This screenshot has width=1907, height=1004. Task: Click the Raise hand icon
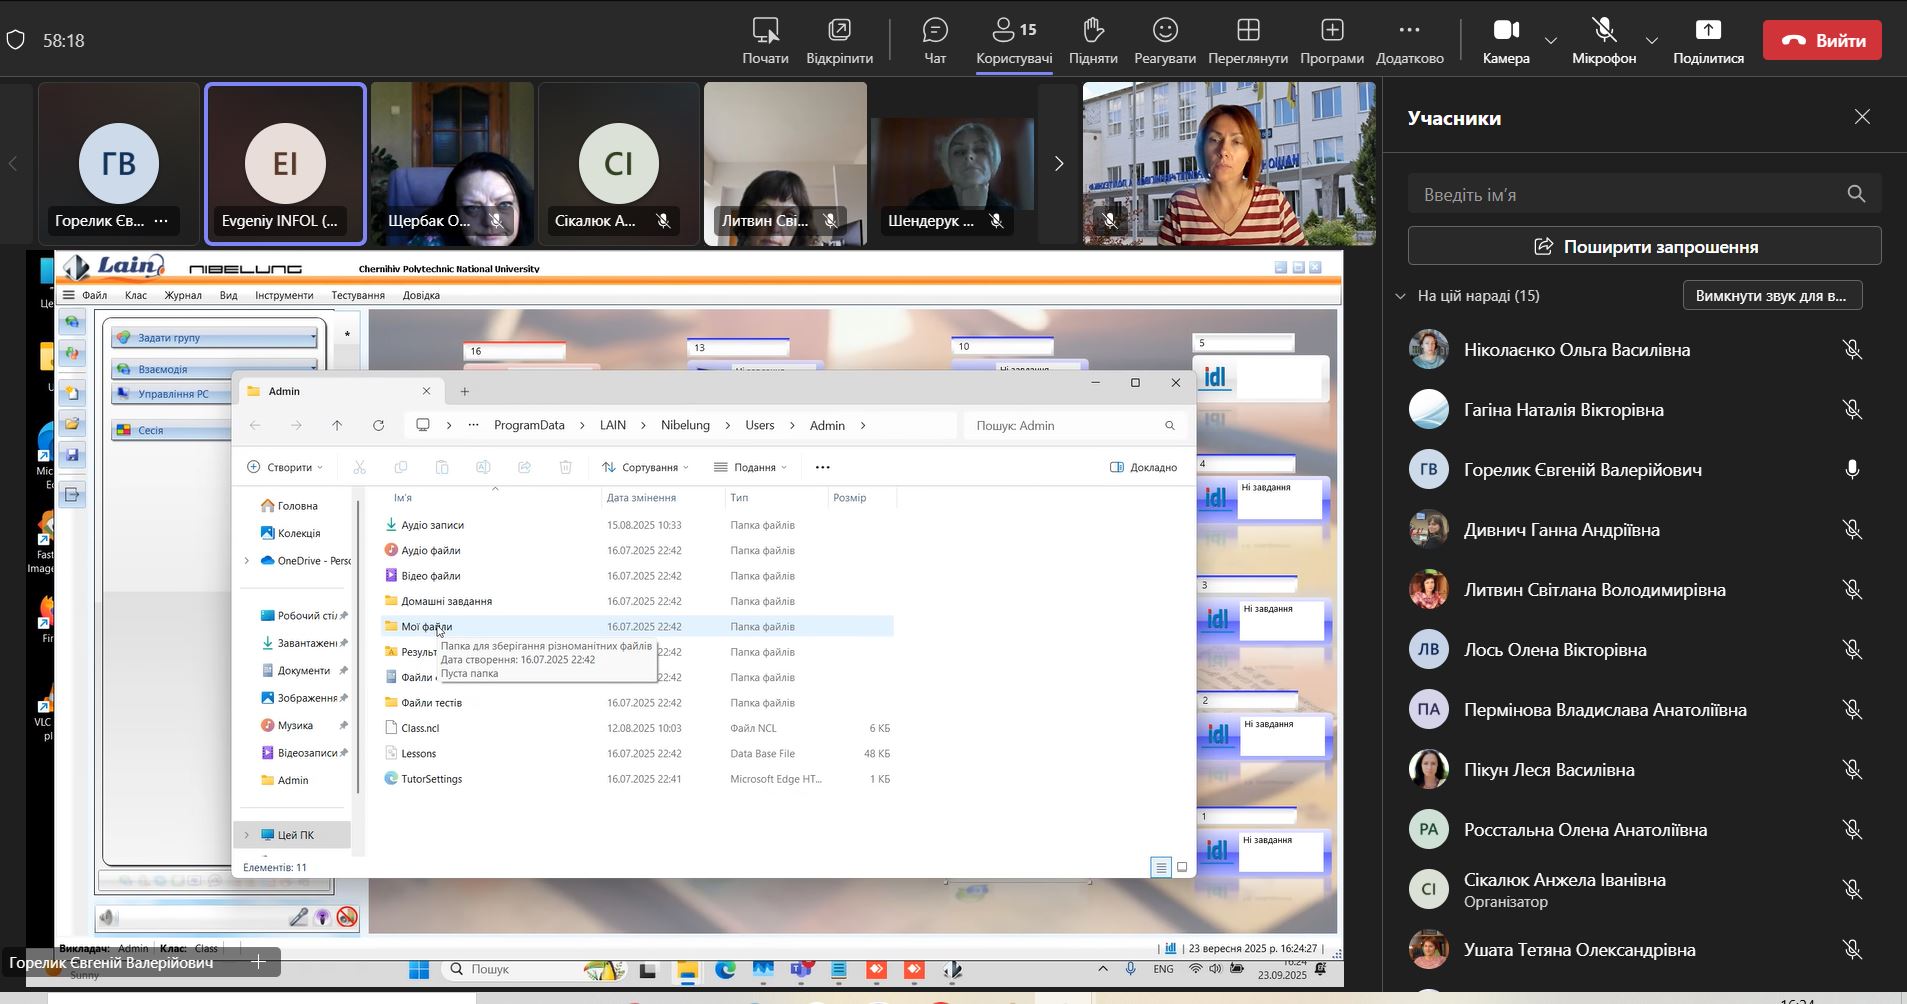point(1092,31)
